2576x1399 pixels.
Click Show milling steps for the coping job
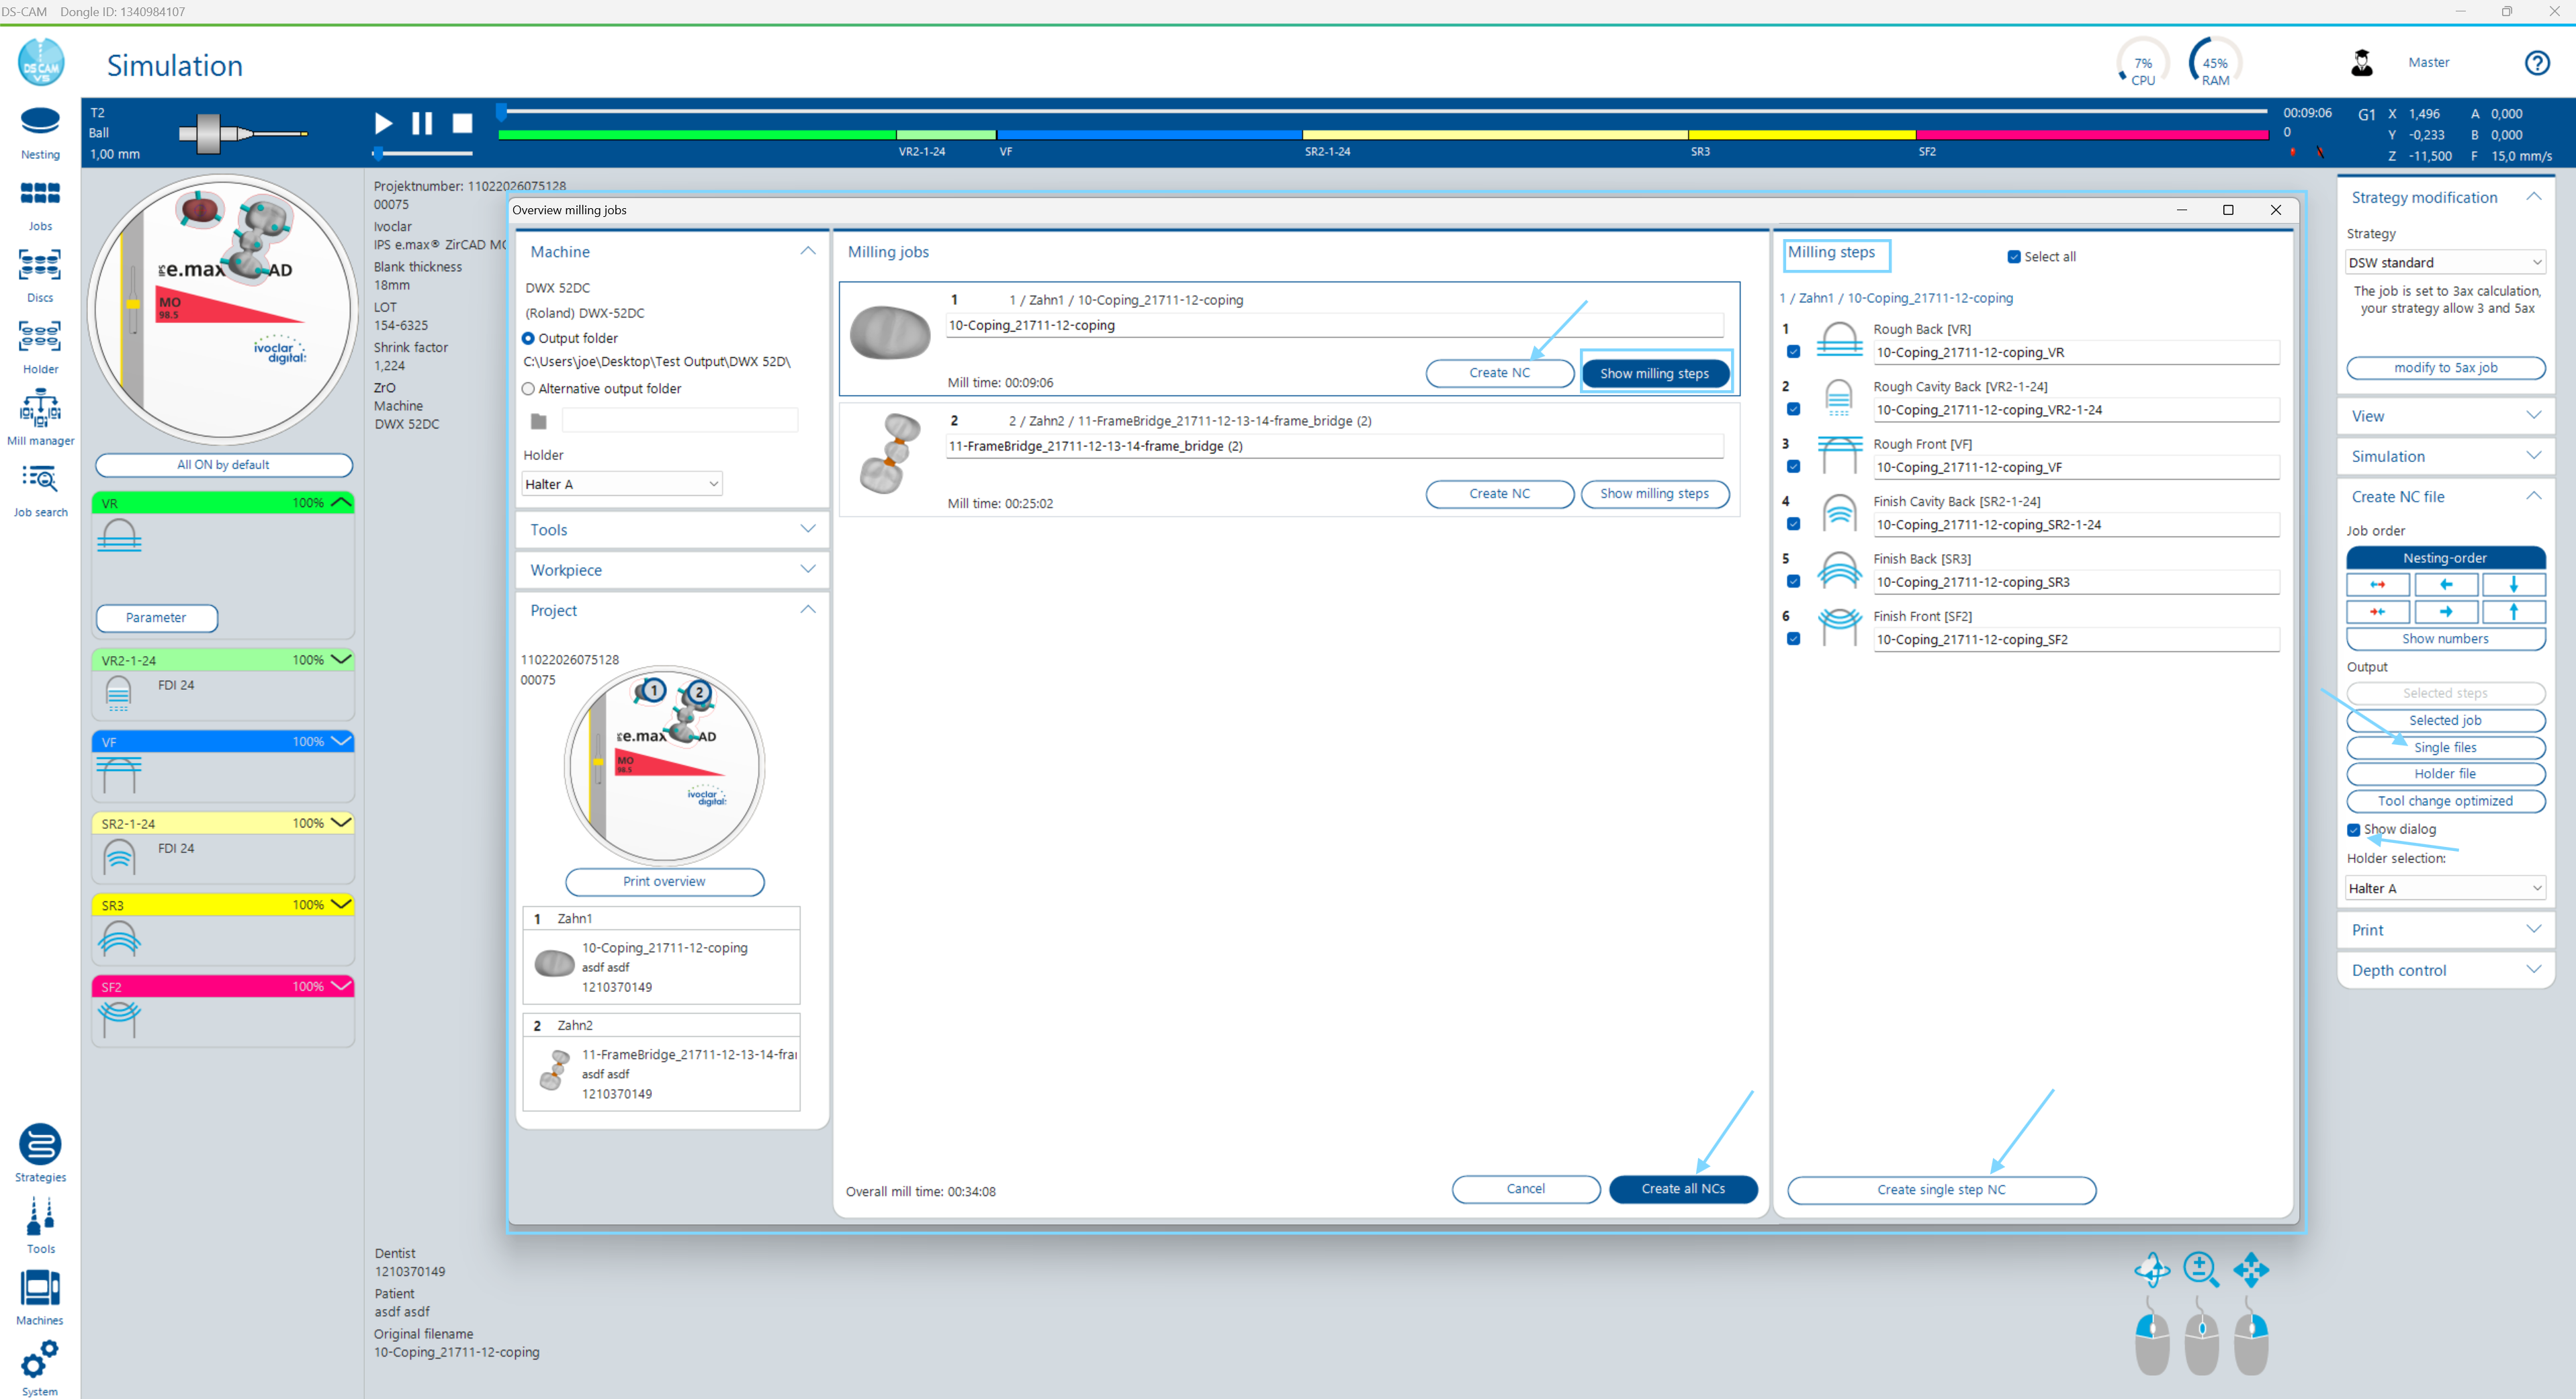pyautogui.click(x=1655, y=372)
